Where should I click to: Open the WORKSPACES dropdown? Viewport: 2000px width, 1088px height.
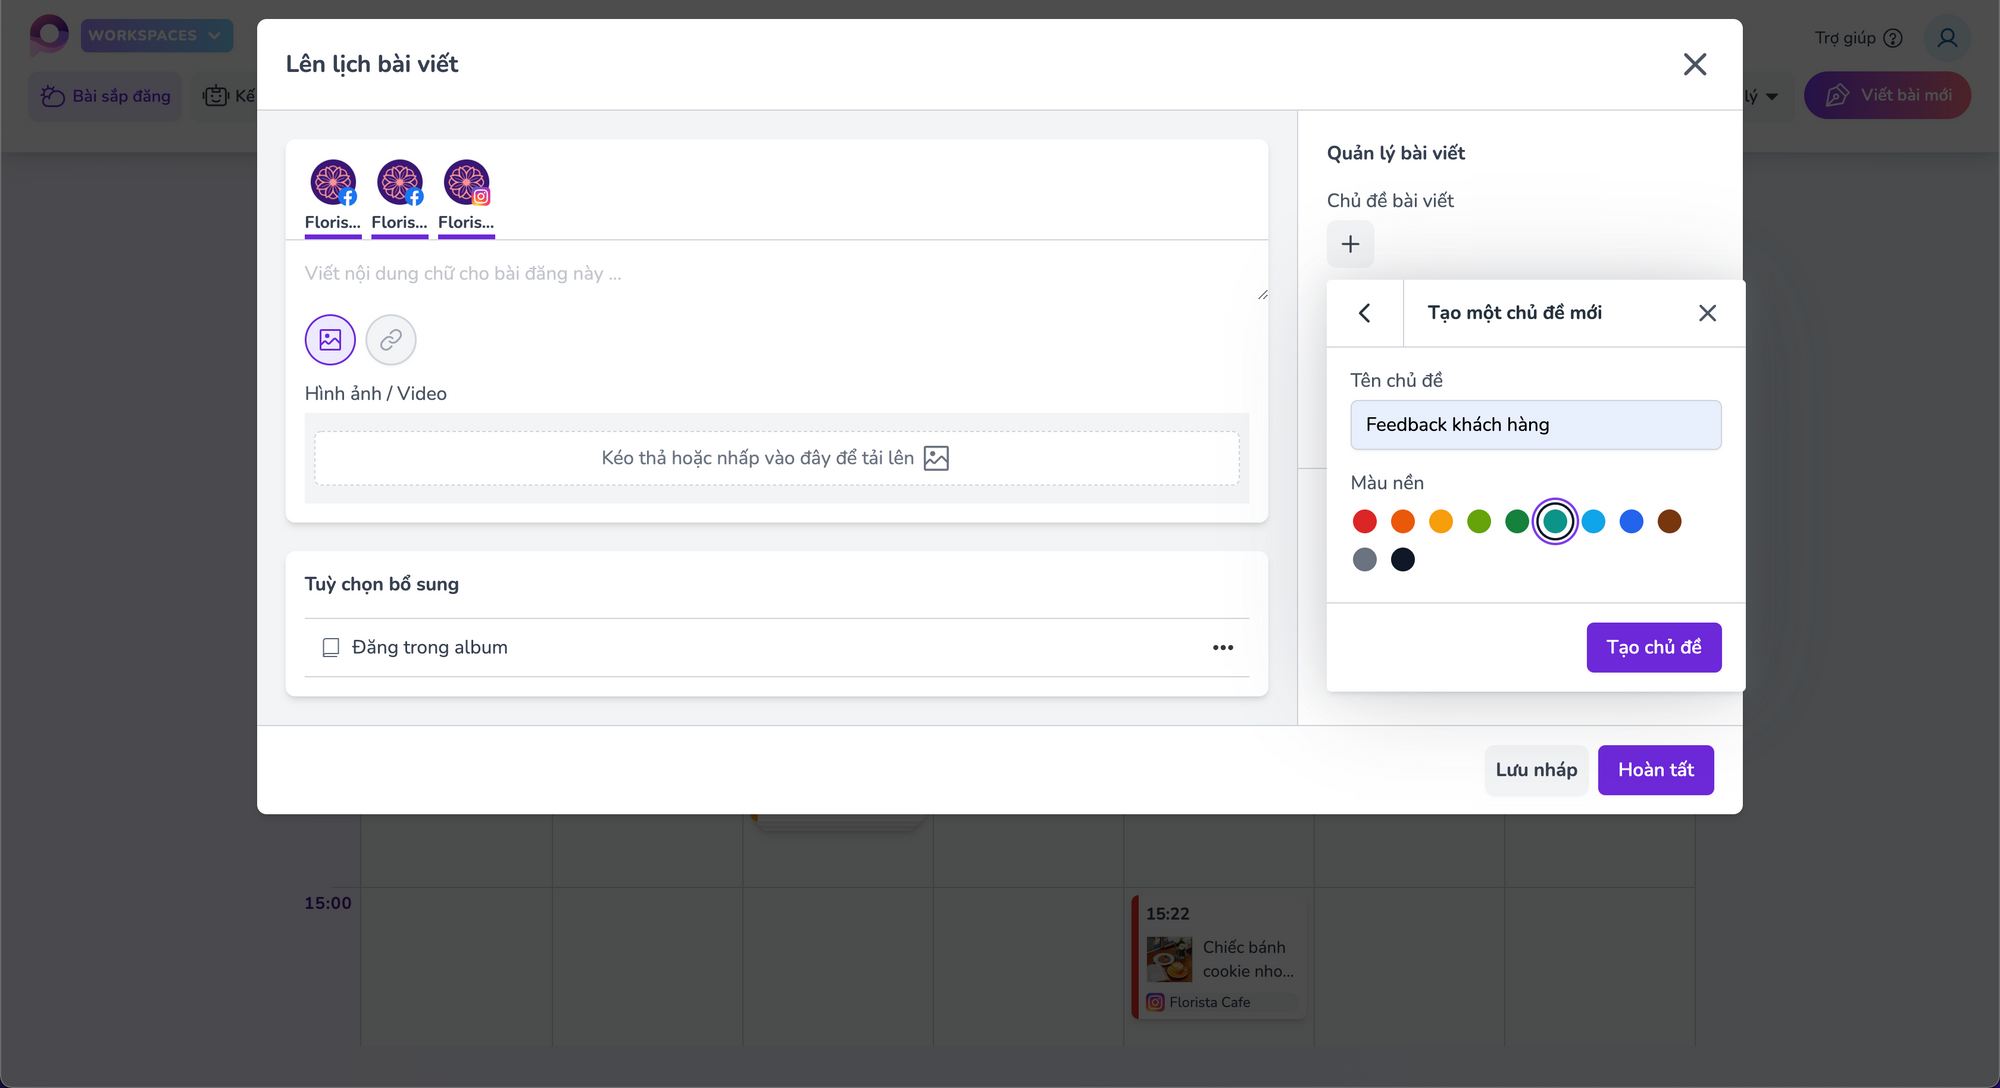point(157,35)
